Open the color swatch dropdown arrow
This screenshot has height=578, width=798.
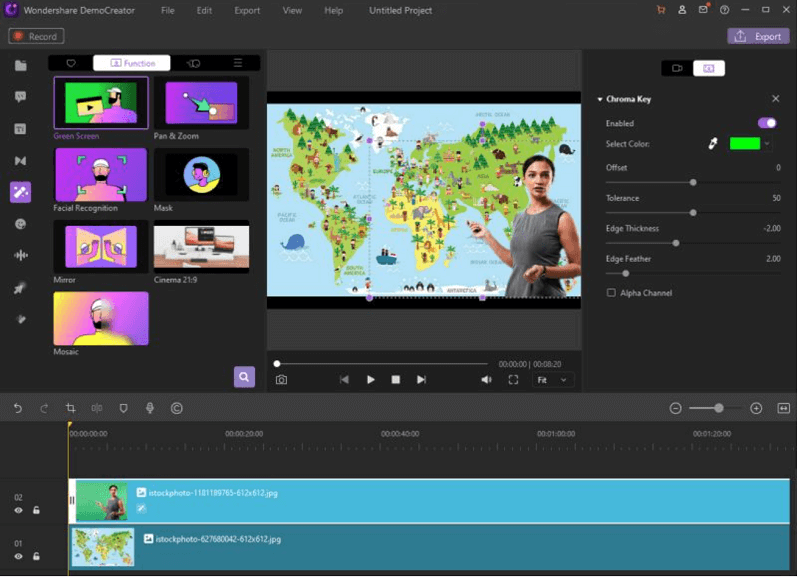(x=766, y=144)
